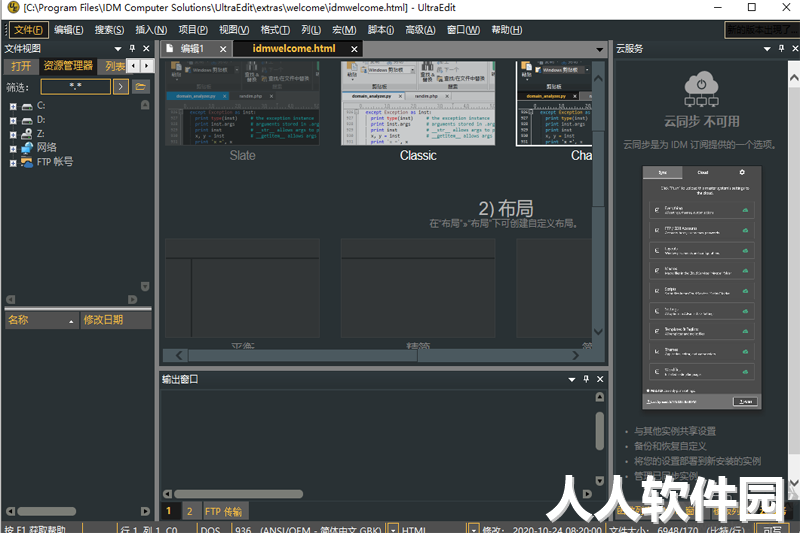Click the 筛选 filter input field
This screenshot has width=800, height=533.
(76, 87)
